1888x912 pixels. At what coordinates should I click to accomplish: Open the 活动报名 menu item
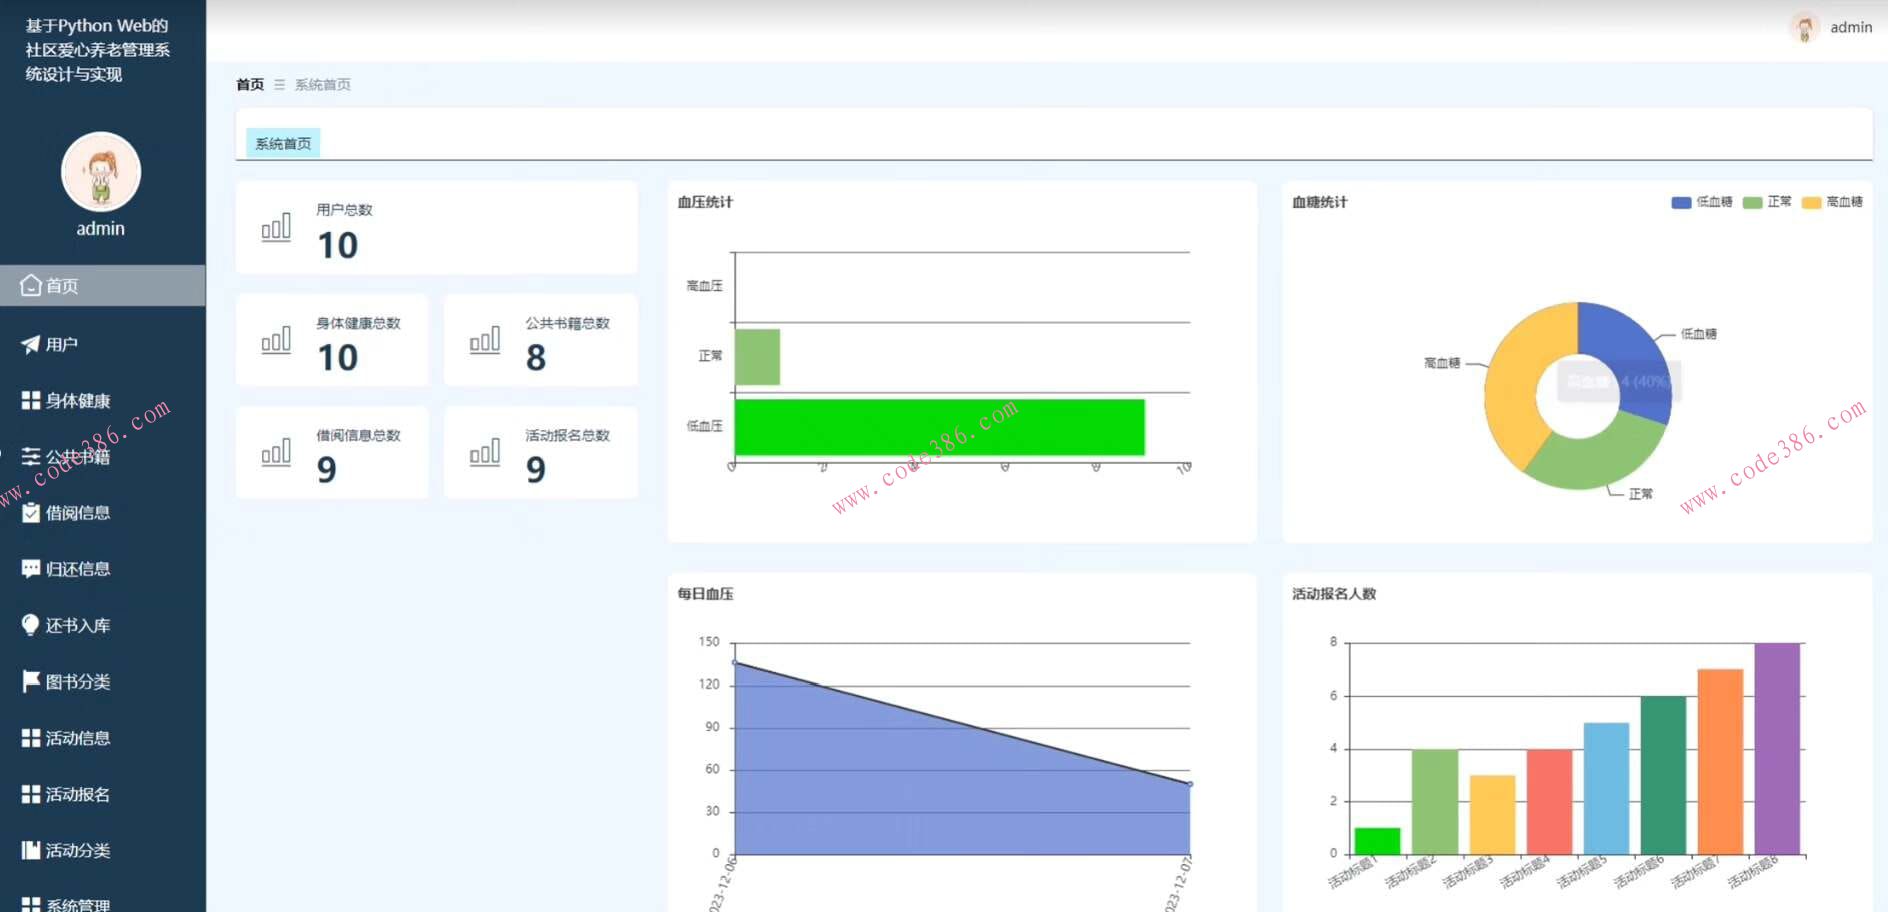pos(78,794)
